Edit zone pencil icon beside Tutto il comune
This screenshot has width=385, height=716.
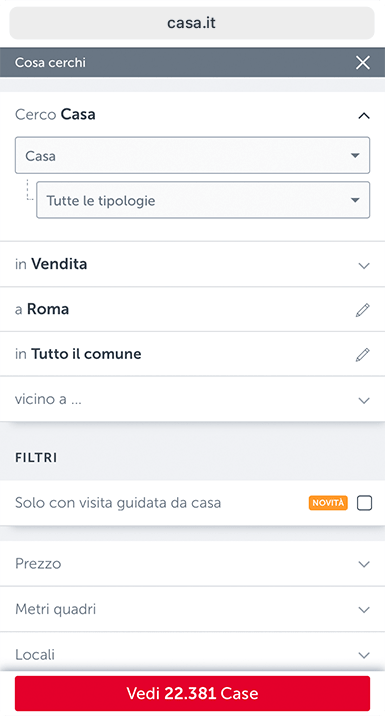pos(363,354)
